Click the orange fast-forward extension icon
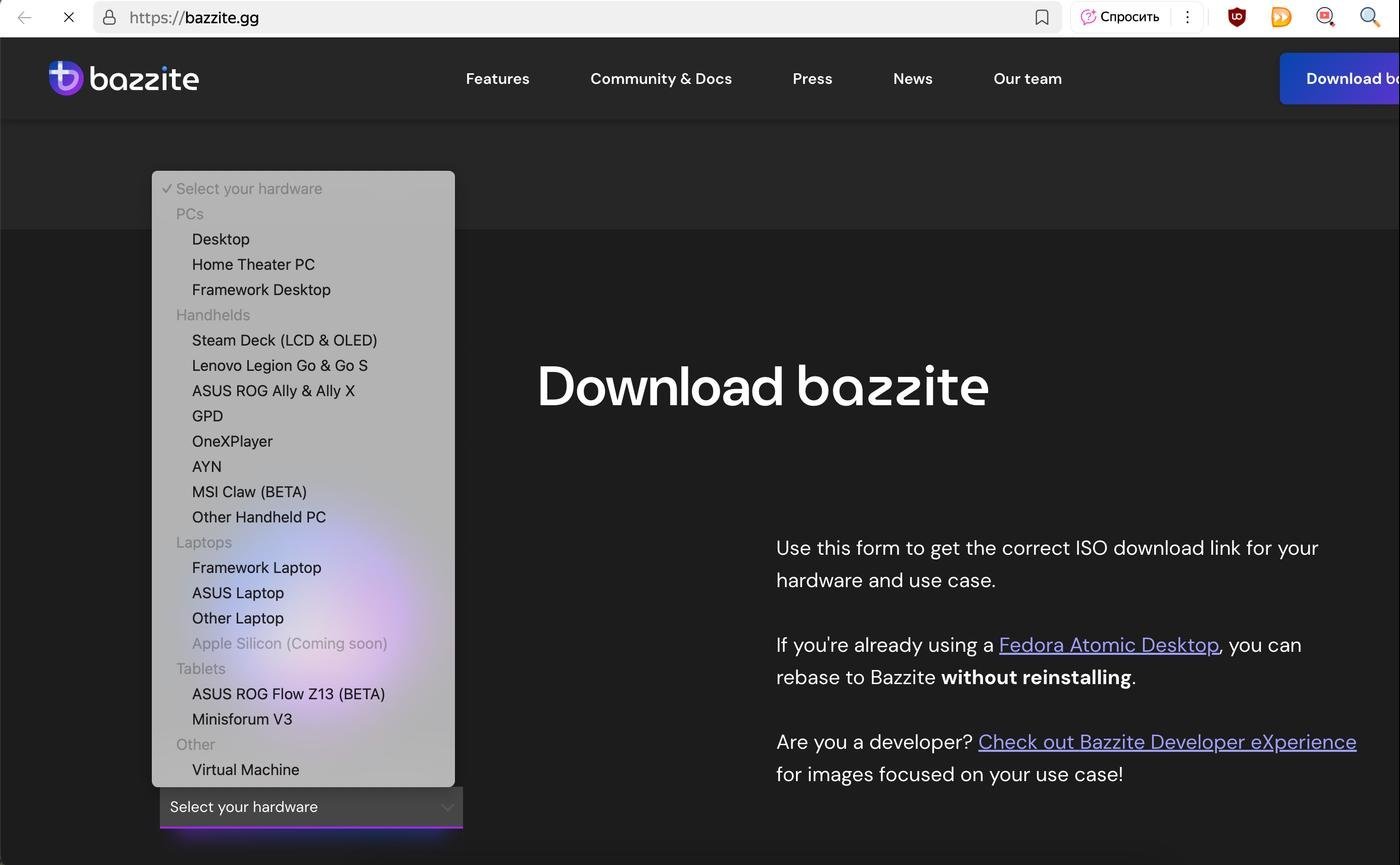 [1281, 17]
